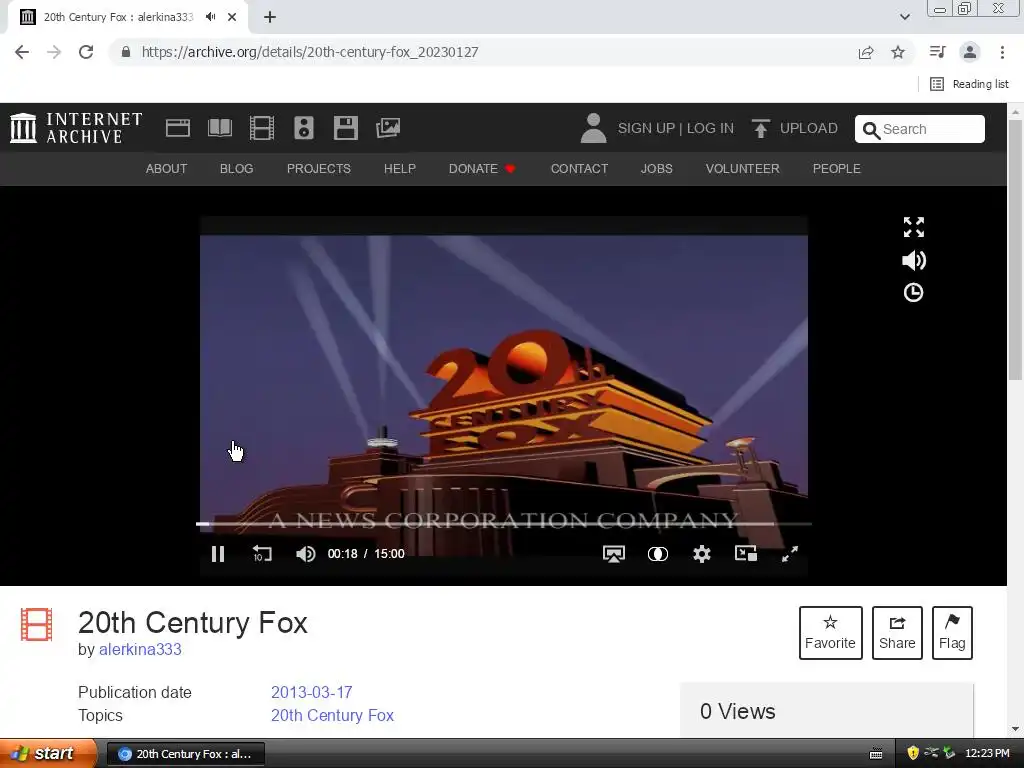
Task: Click the Flag button
Action: 952,633
